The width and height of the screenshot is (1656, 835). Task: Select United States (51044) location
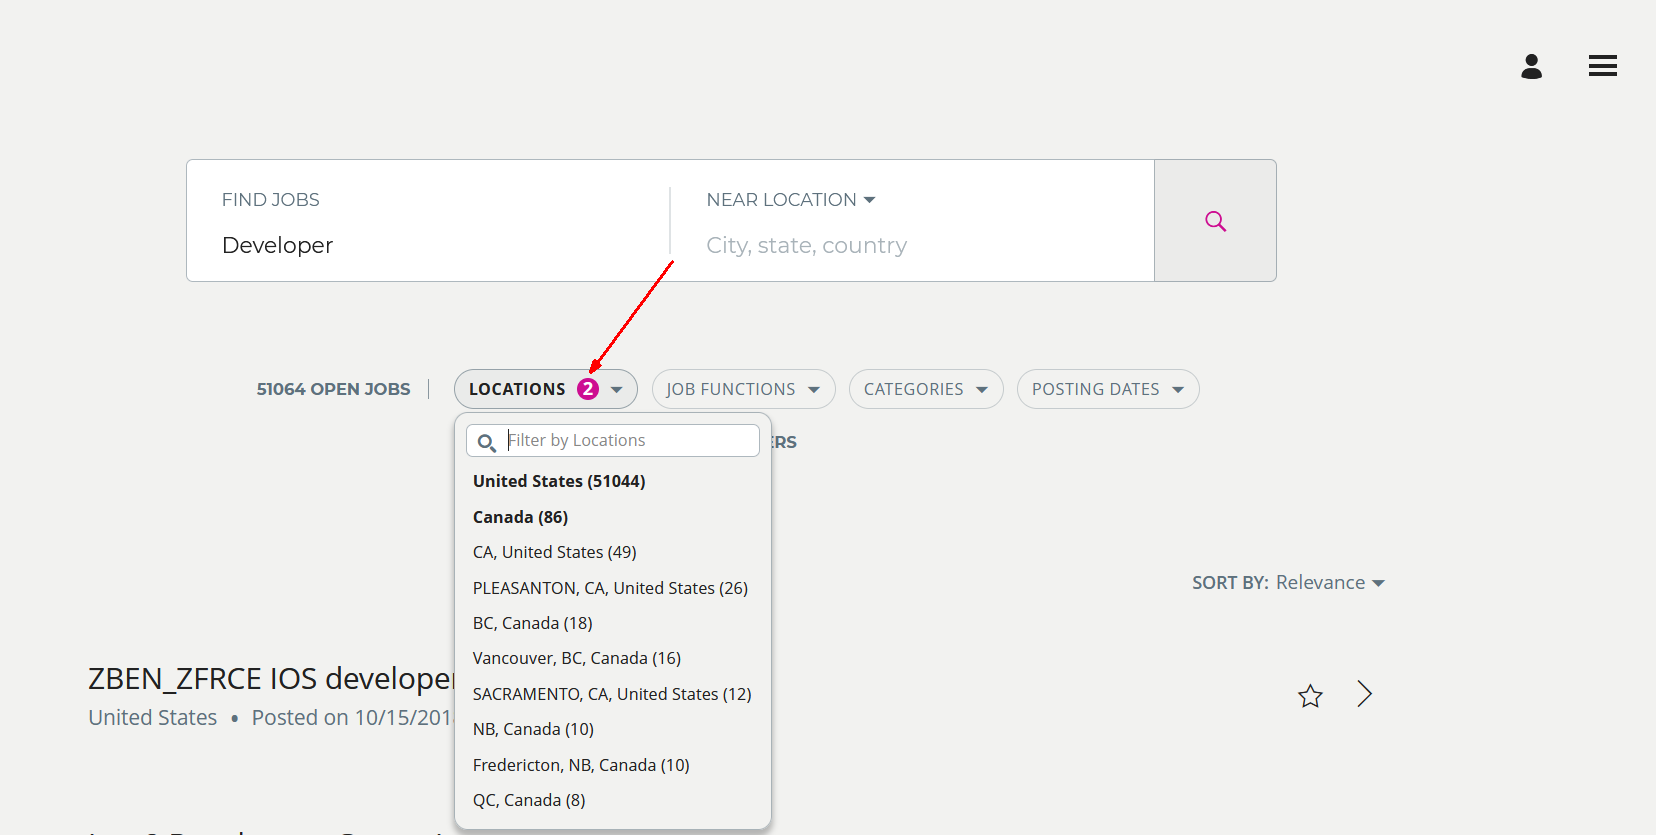coord(559,481)
